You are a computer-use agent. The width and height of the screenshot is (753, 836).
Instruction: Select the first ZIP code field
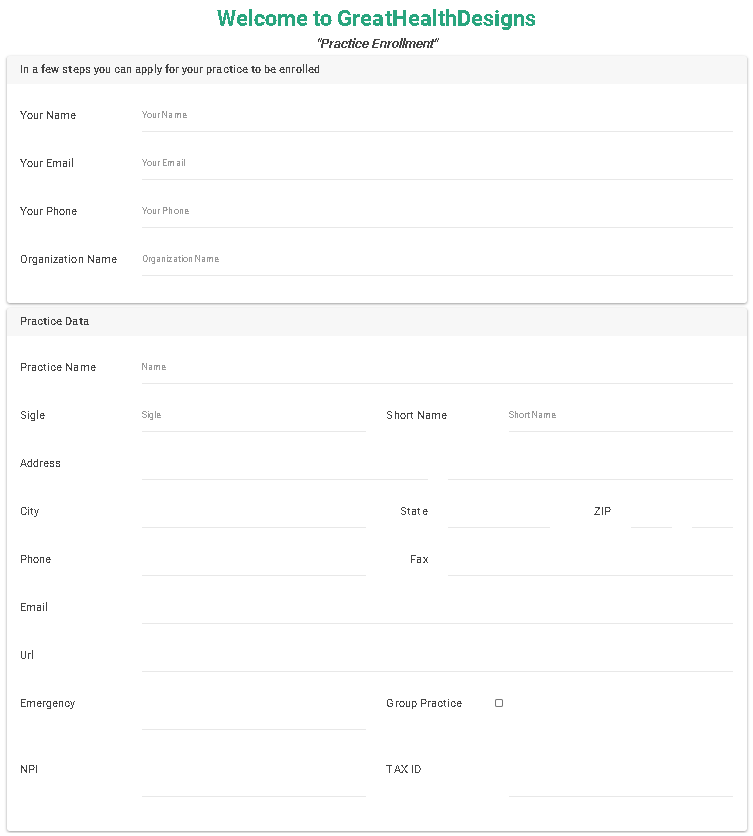click(x=651, y=512)
